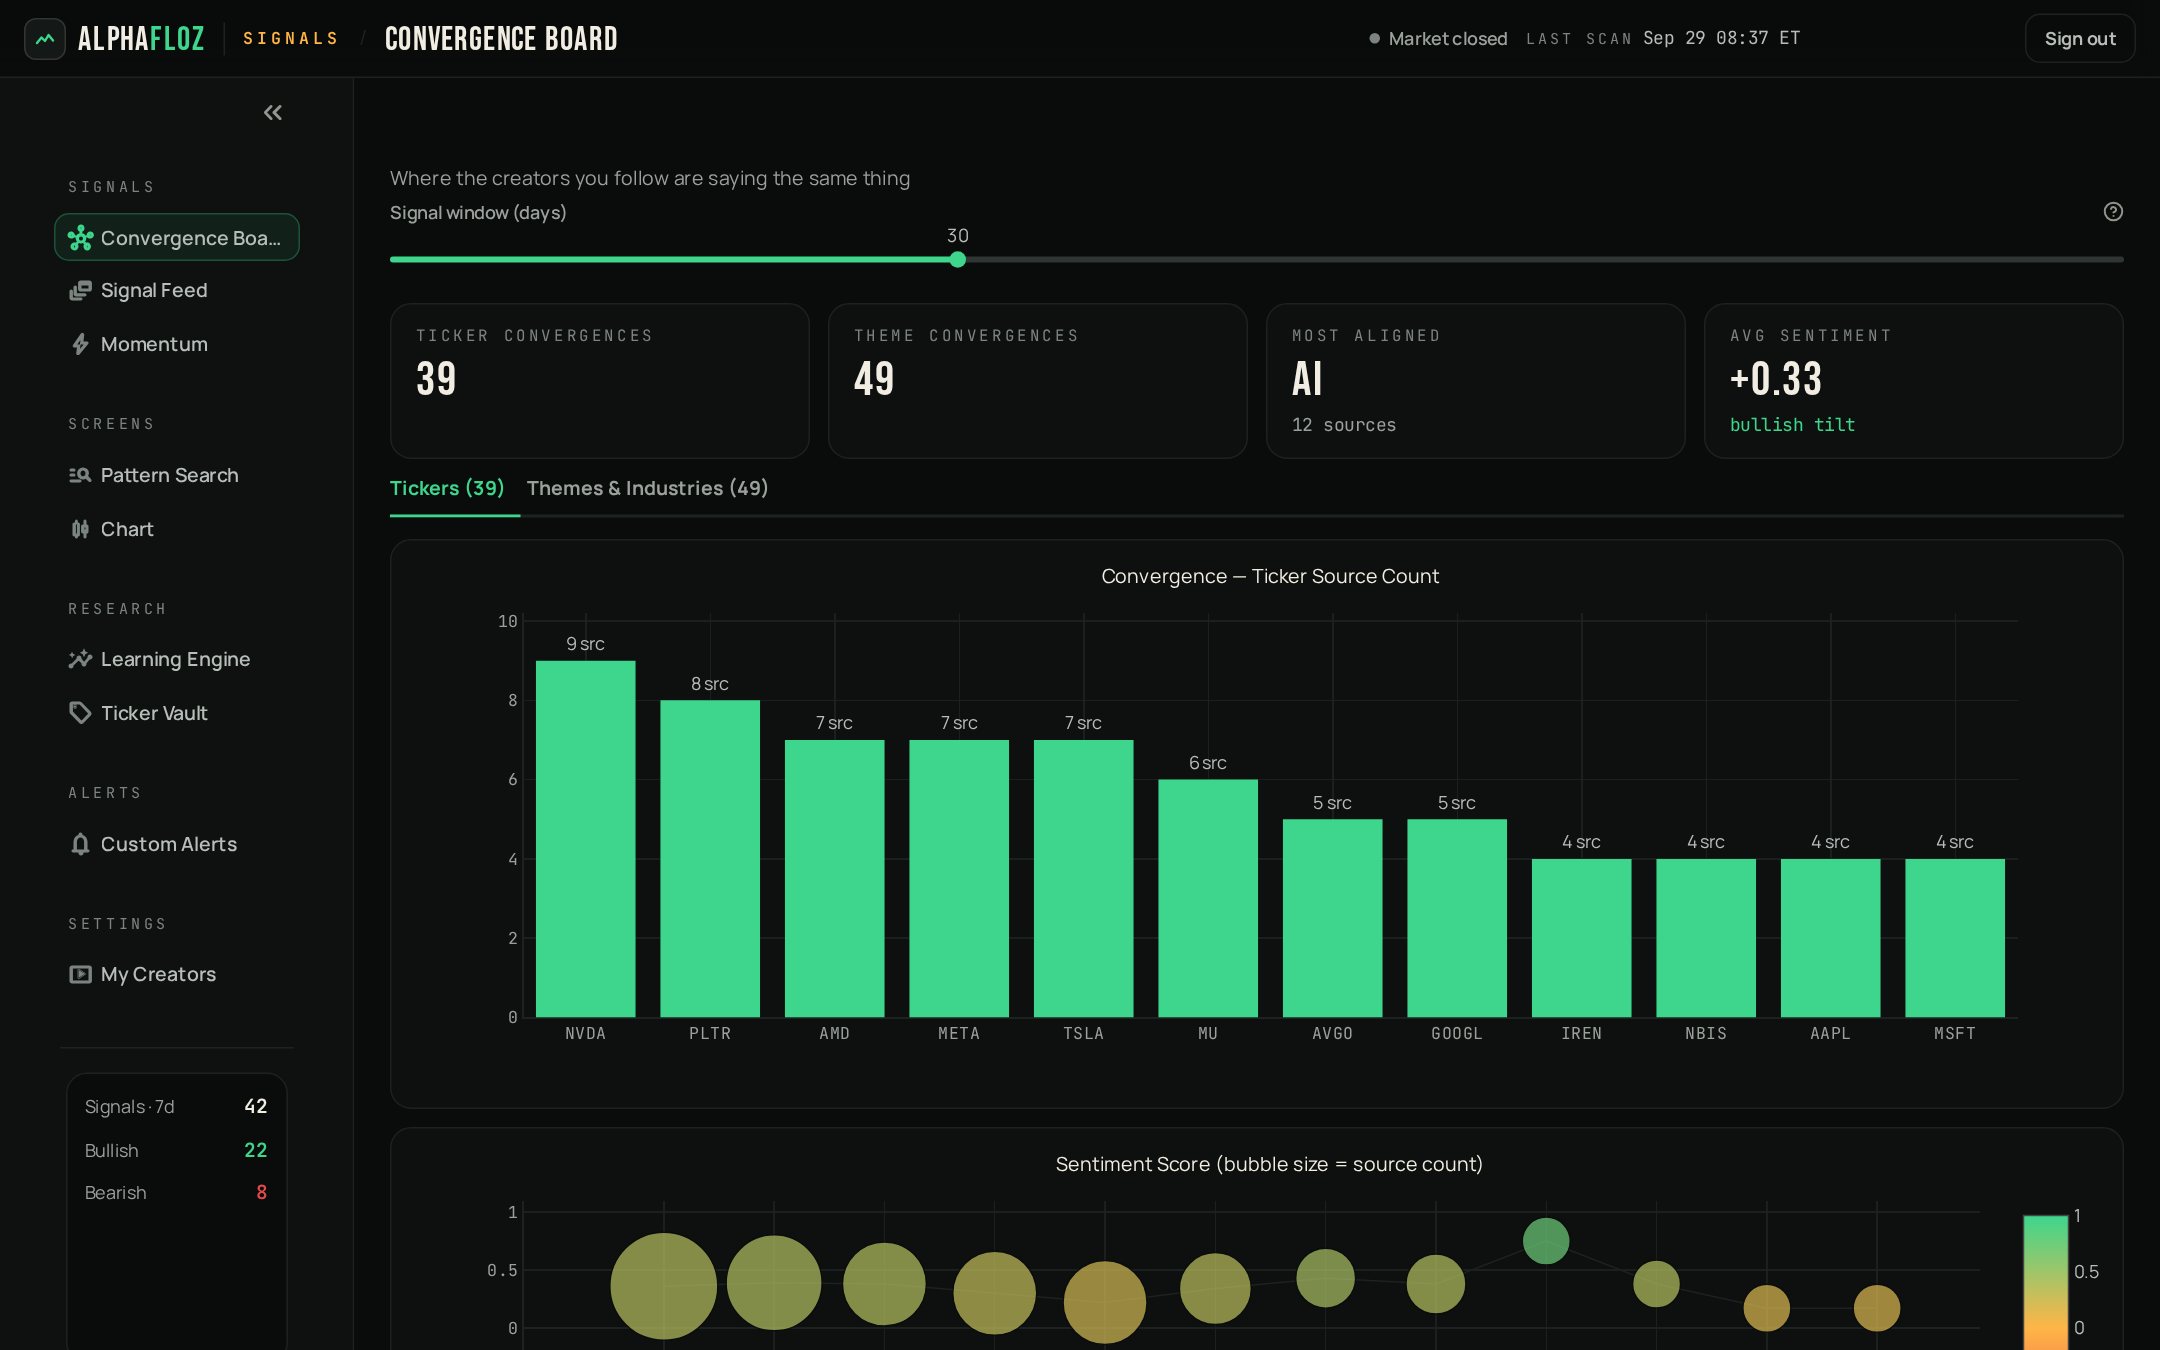The width and height of the screenshot is (2160, 1350).
Task: Collapse the sidebar with double-chevron icon
Action: point(273,113)
